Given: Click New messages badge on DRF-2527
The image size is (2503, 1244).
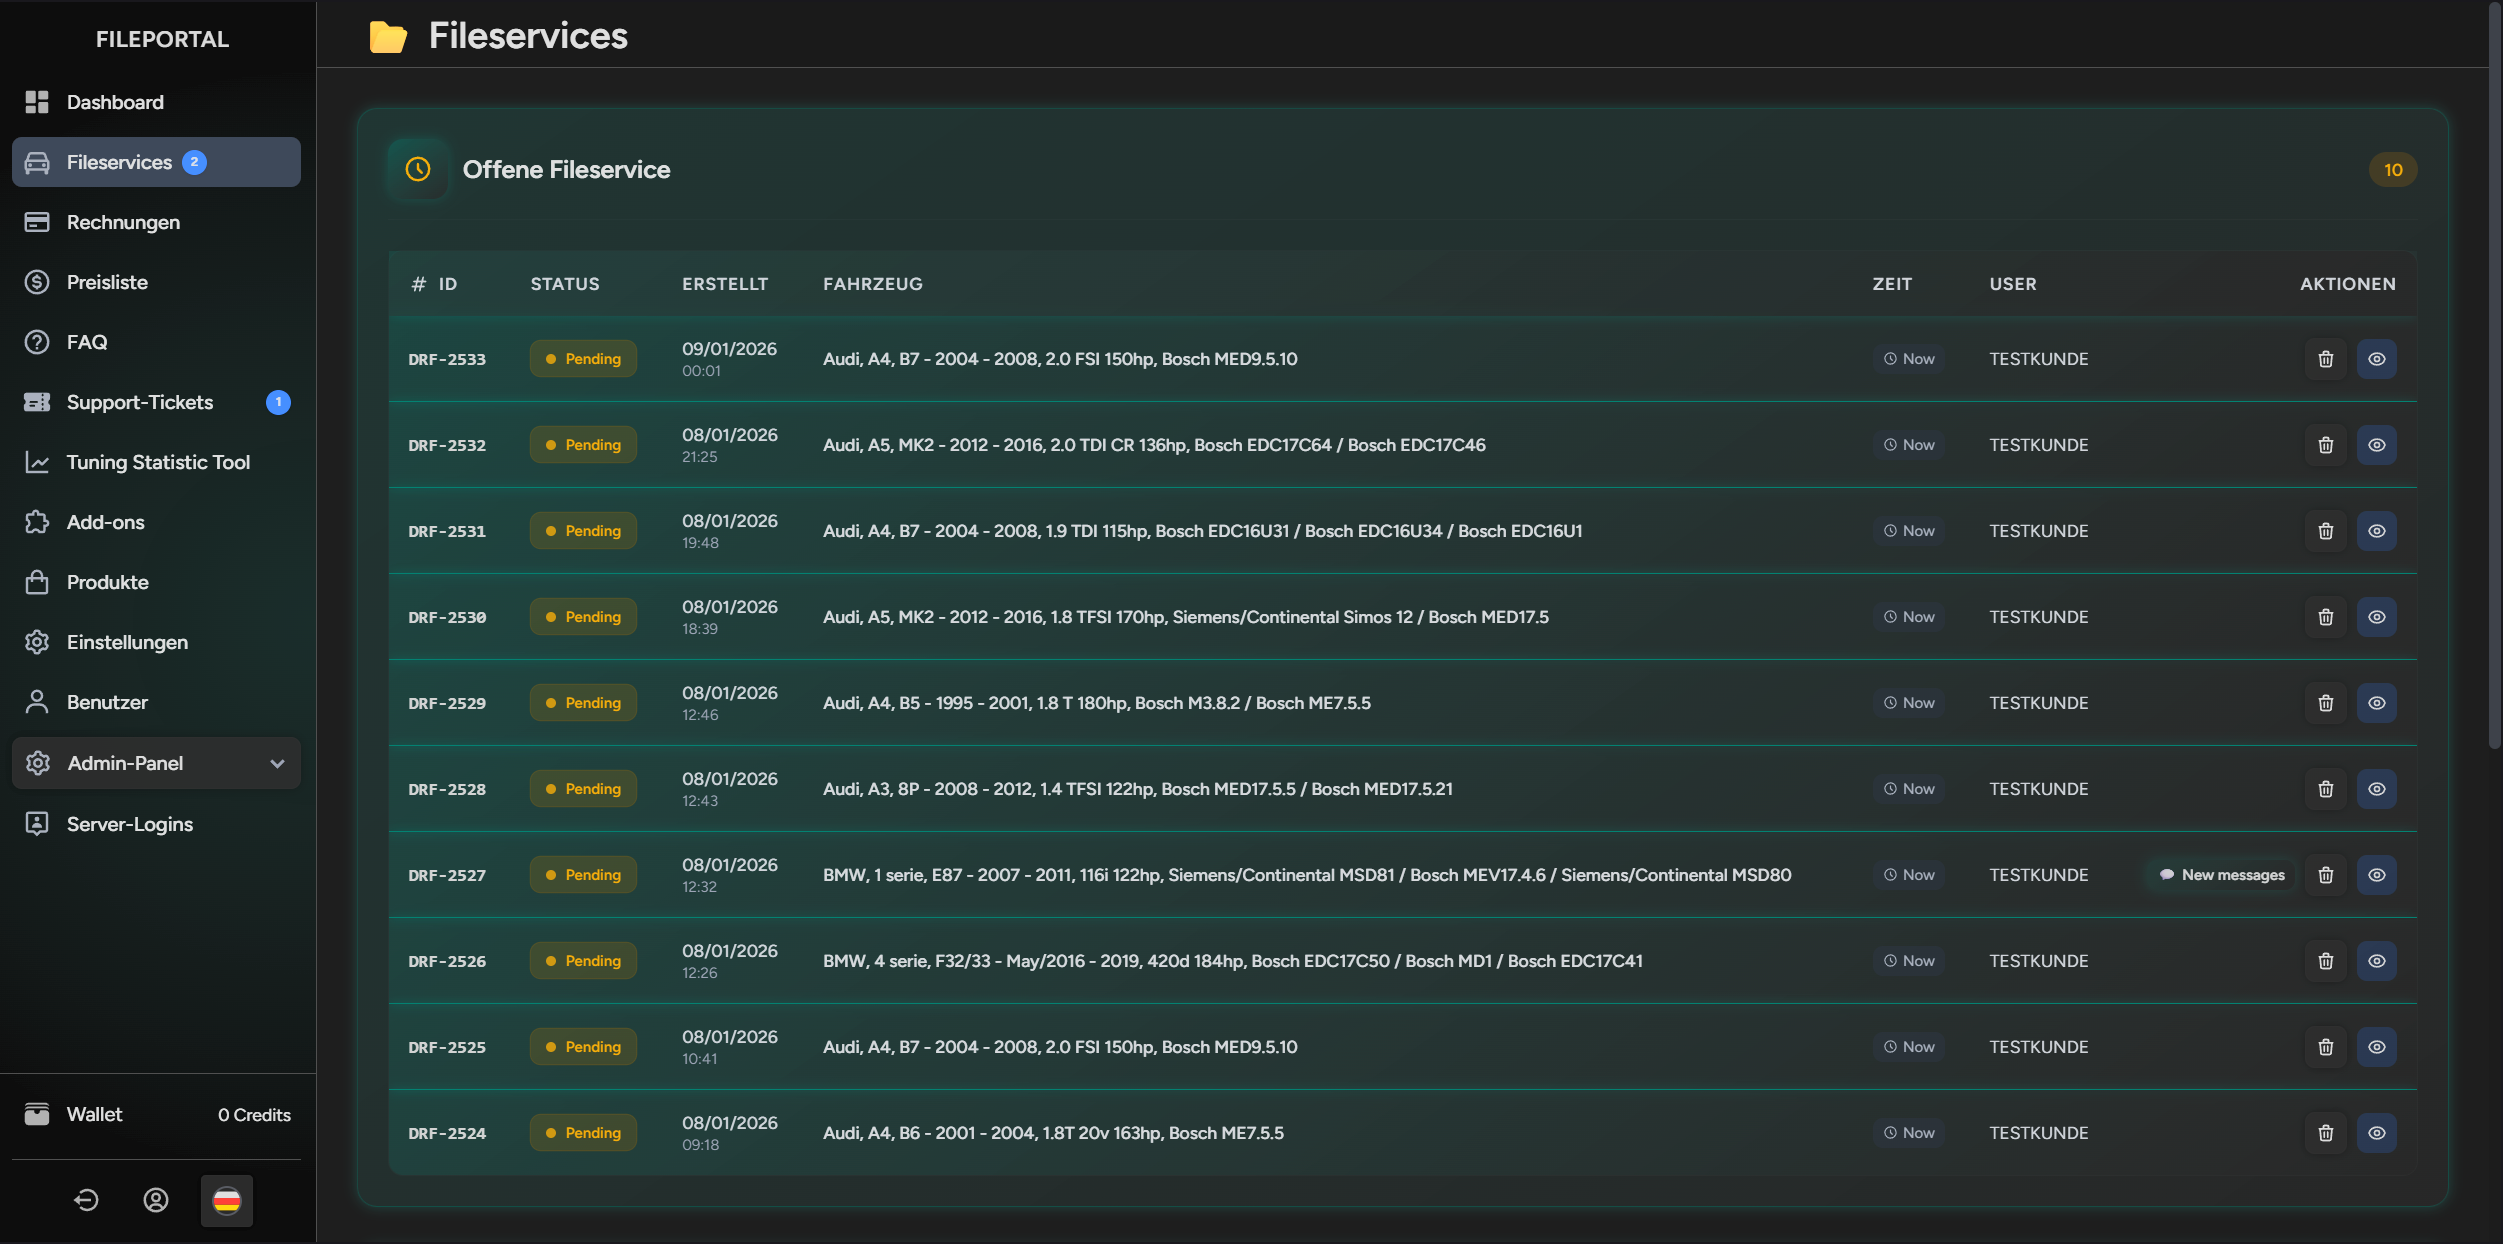Looking at the screenshot, I should [x=2222, y=875].
